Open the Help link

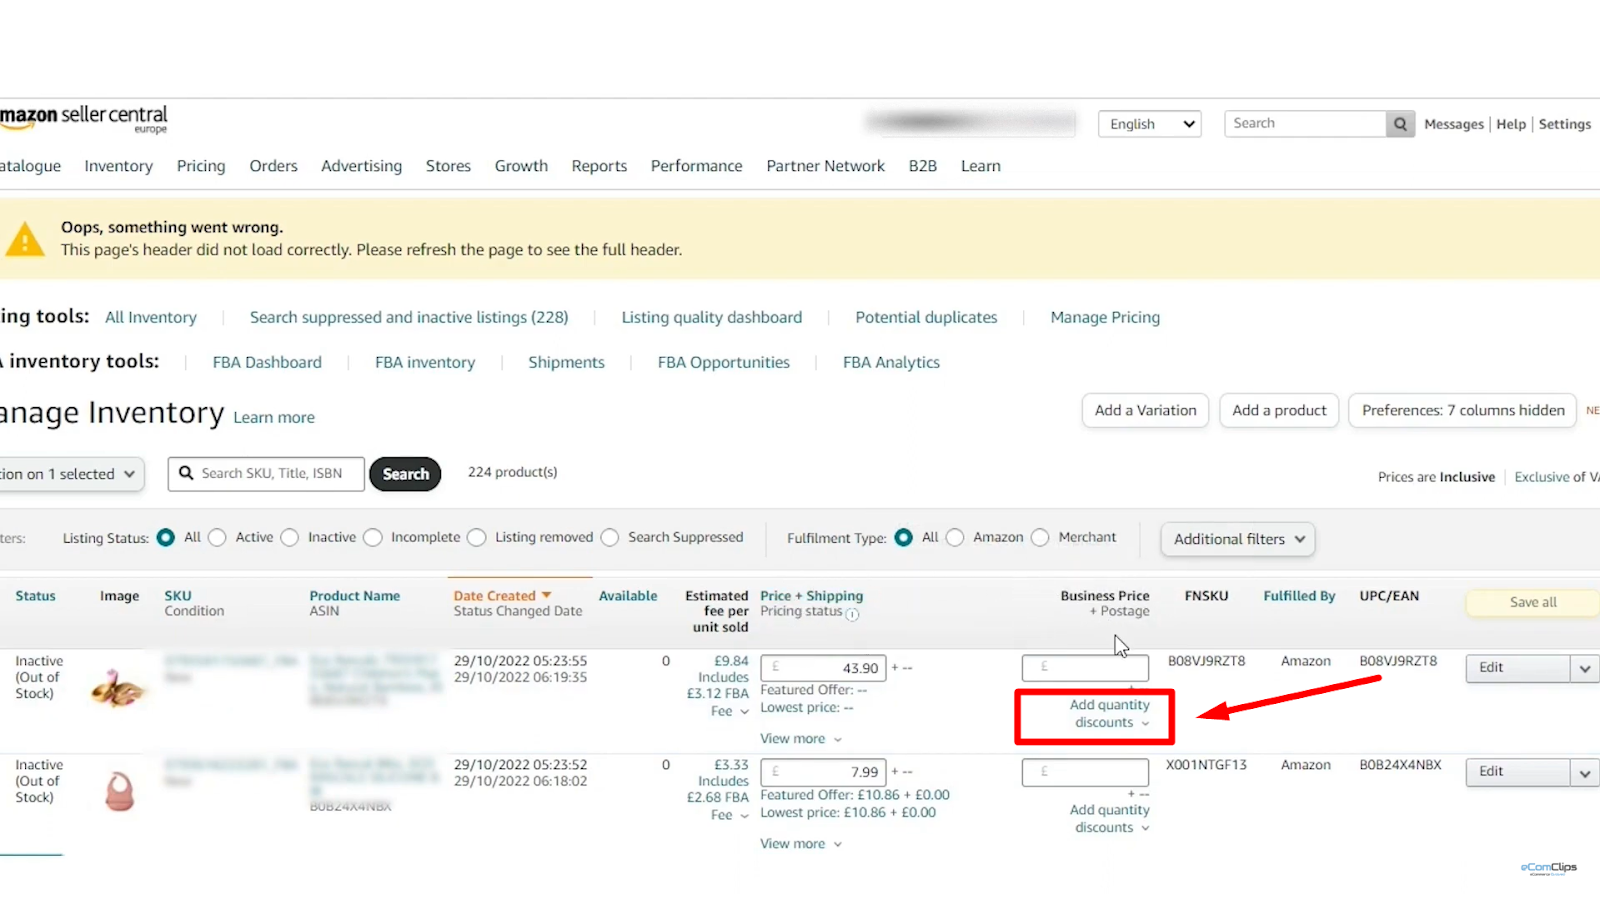click(x=1511, y=124)
